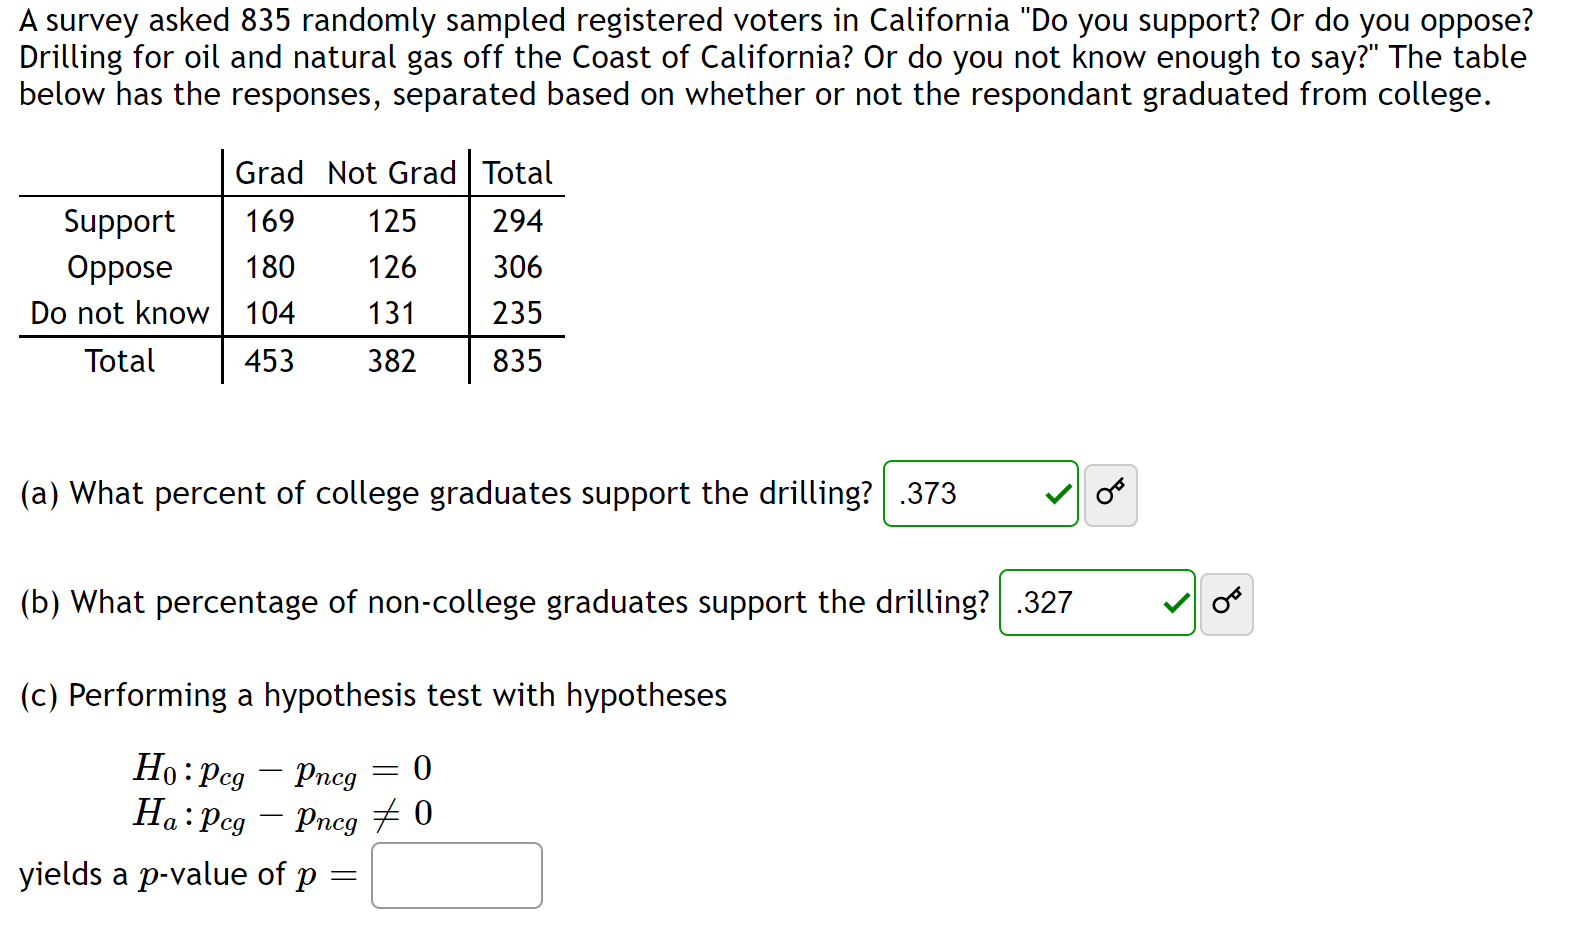Click the 'Do not know' row label
The image size is (1579, 929).
click(x=118, y=312)
